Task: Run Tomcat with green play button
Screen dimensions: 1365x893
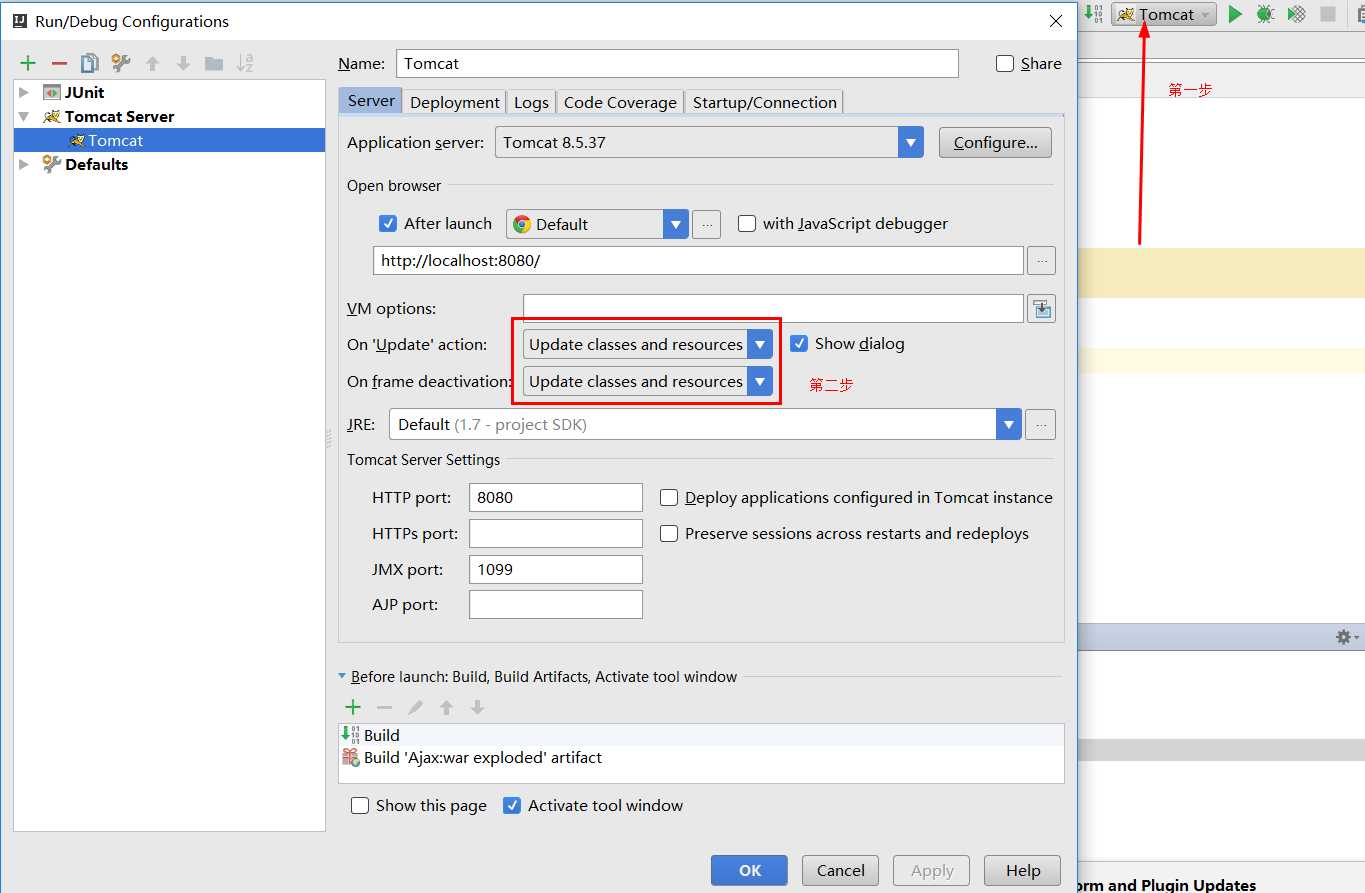Action: (x=1235, y=14)
